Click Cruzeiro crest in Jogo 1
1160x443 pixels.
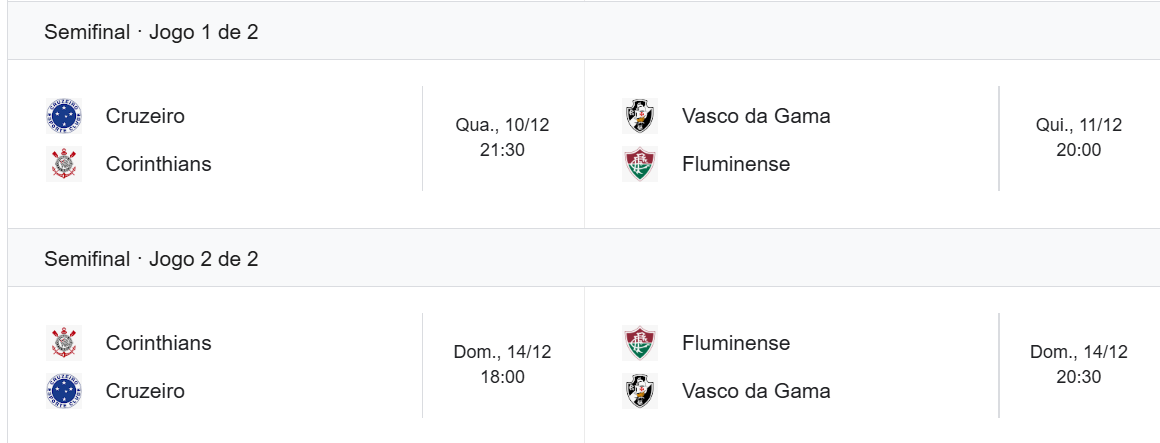pos(64,116)
